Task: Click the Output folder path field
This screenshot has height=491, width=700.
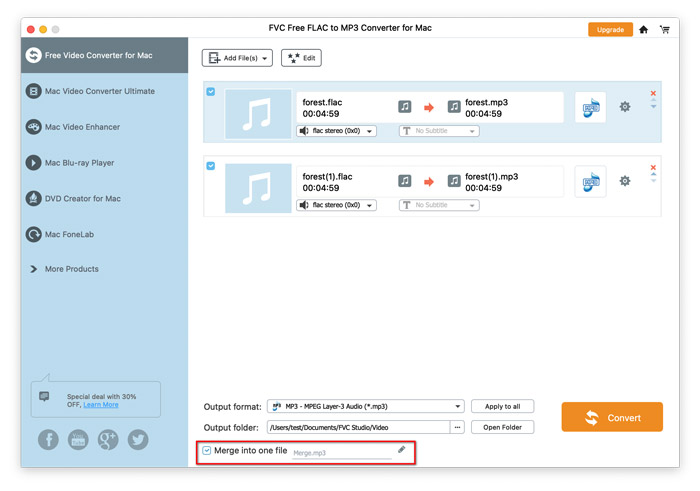Action: [358, 428]
